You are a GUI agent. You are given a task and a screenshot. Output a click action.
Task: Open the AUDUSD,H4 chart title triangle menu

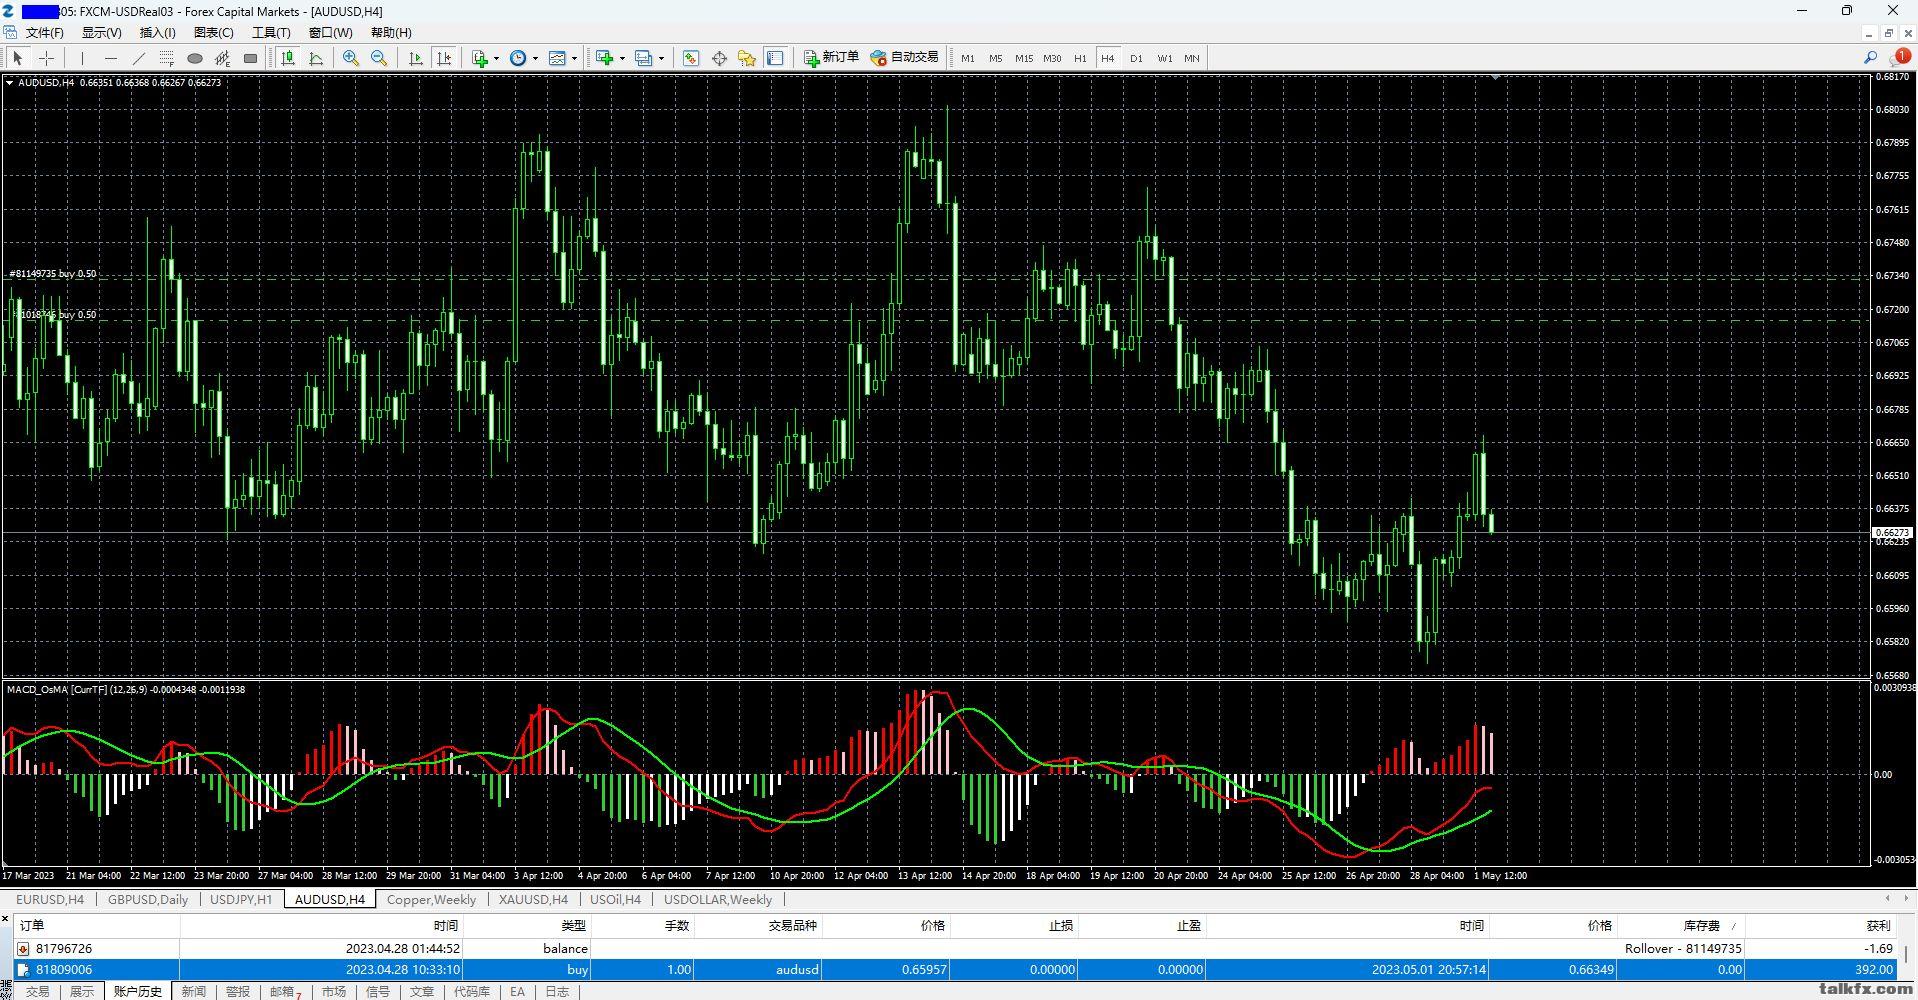pyautogui.click(x=10, y=83)
